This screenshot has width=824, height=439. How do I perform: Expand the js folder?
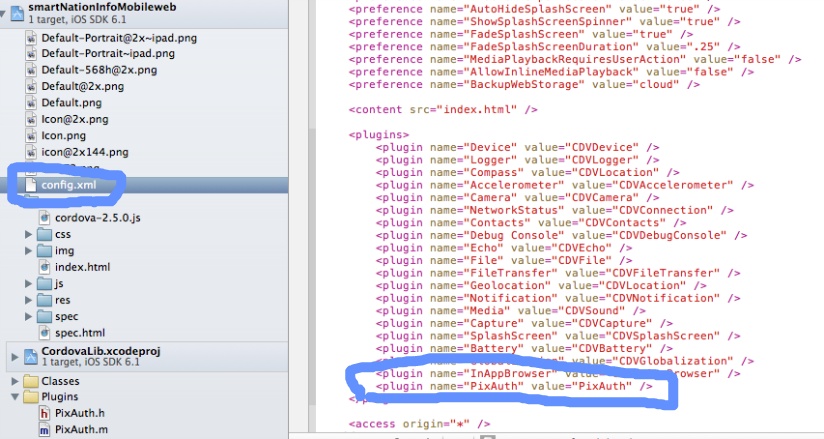click(x=28, y=284)
